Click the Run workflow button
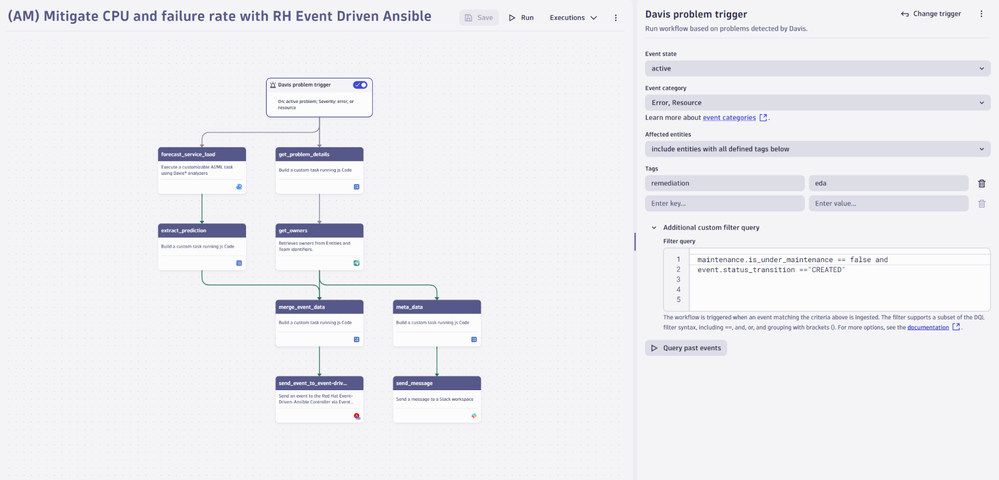 click(521, 18)
